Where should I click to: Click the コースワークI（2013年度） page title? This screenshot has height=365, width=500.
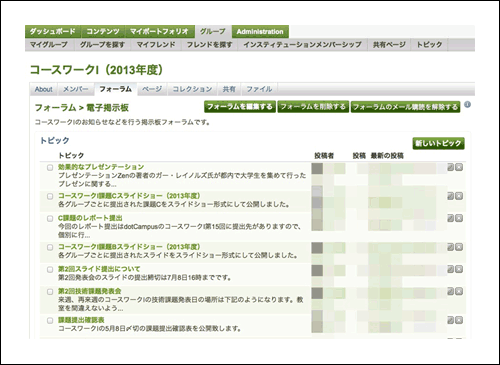click(x=96, y=70)
